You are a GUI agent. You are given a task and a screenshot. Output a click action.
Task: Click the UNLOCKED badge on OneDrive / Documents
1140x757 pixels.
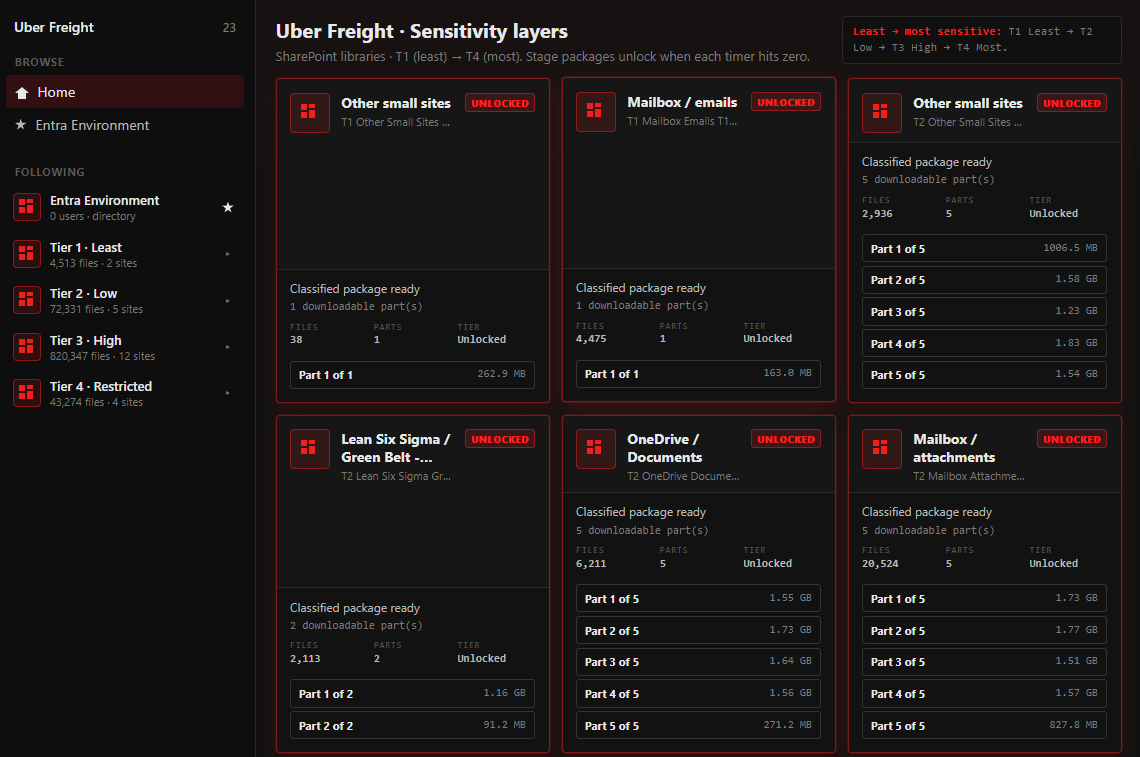pos(786,439)
